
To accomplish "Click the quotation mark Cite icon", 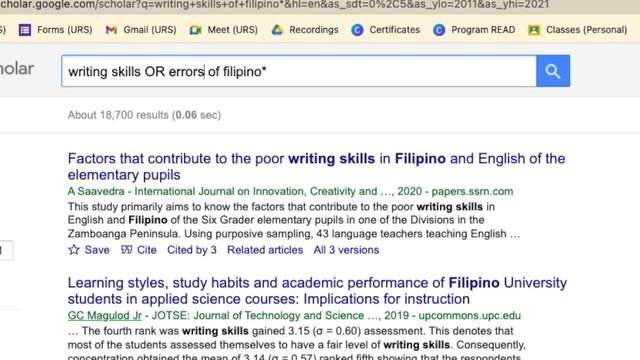I will click(x=127, y=249).
